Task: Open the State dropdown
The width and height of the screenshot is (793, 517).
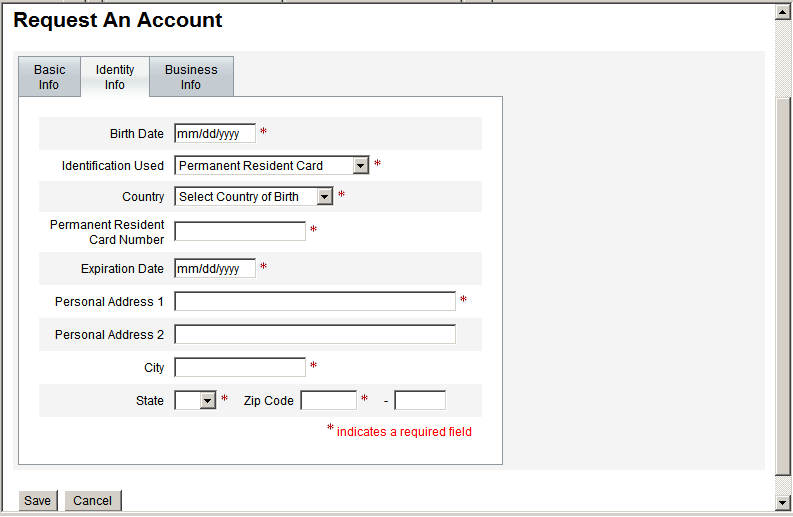Action: [x=196, y=401]
